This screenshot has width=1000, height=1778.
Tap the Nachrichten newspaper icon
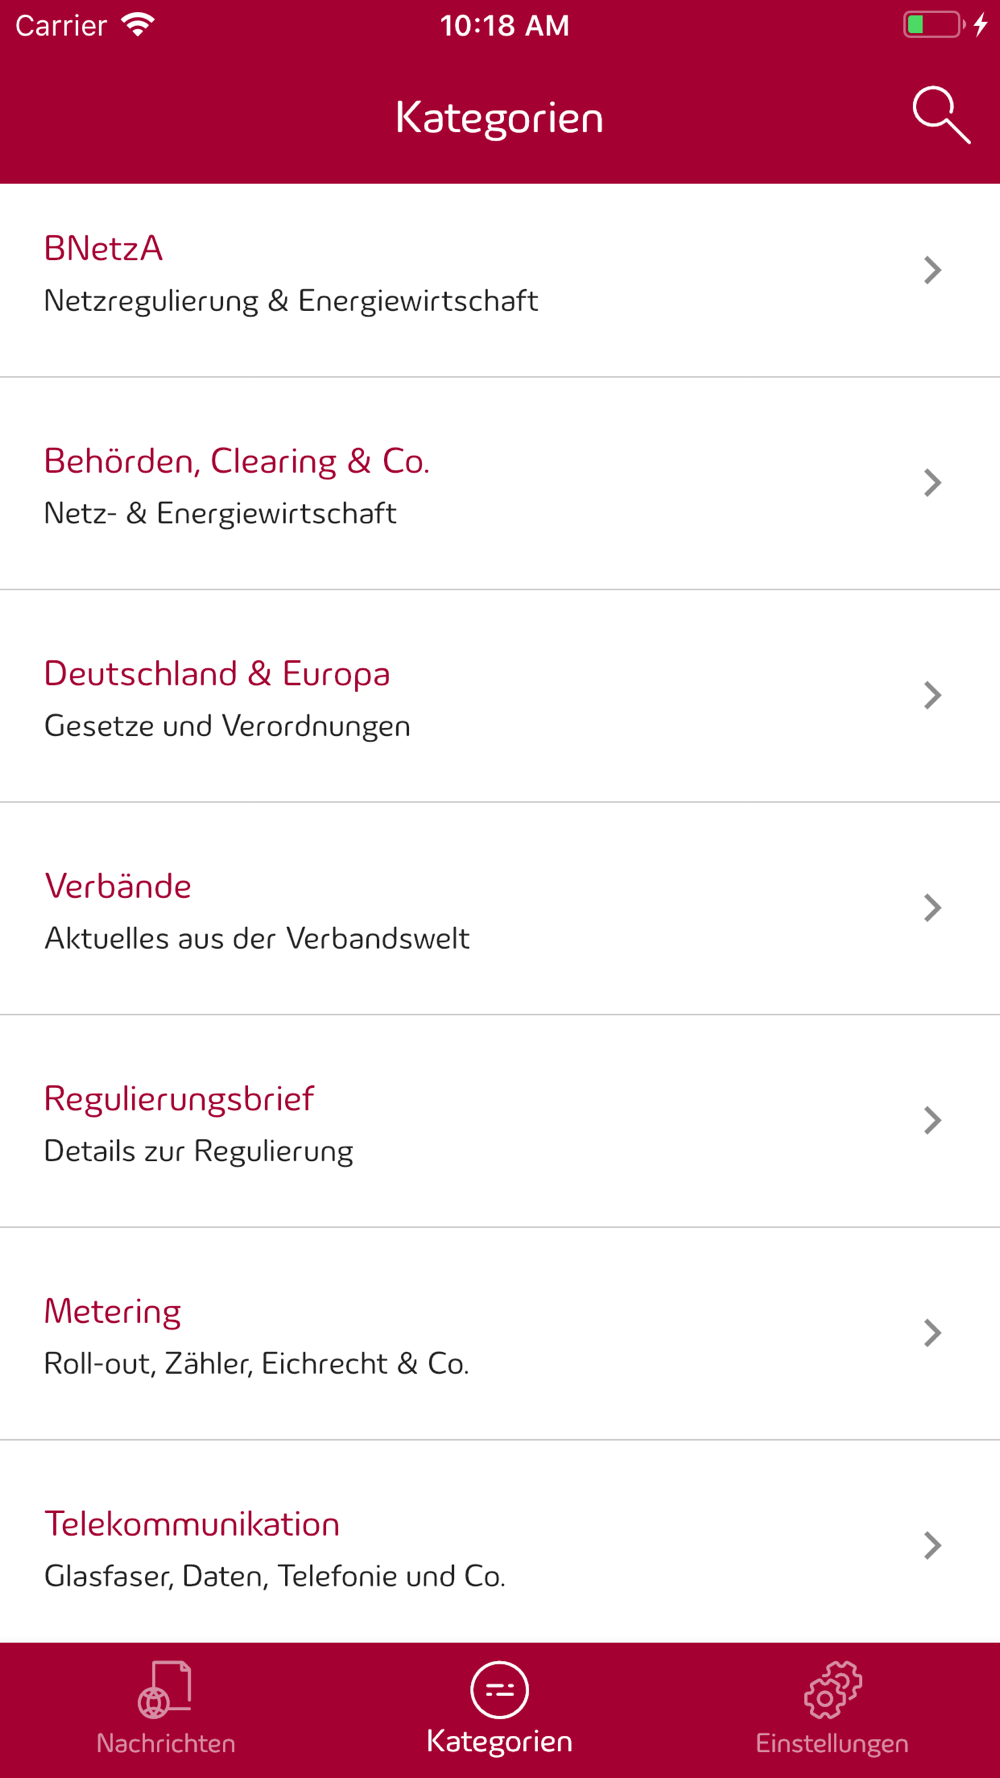[165, 1689]
